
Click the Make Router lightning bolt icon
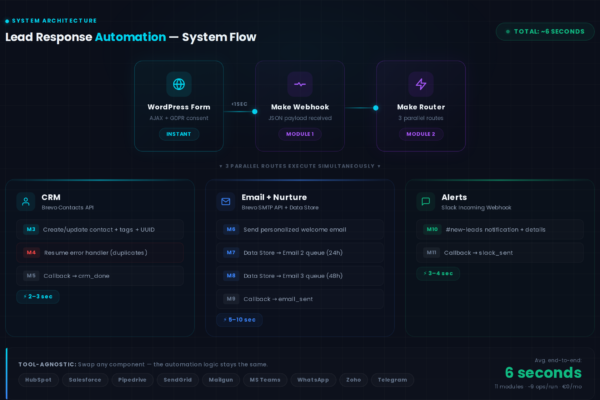tap(420, 85)
